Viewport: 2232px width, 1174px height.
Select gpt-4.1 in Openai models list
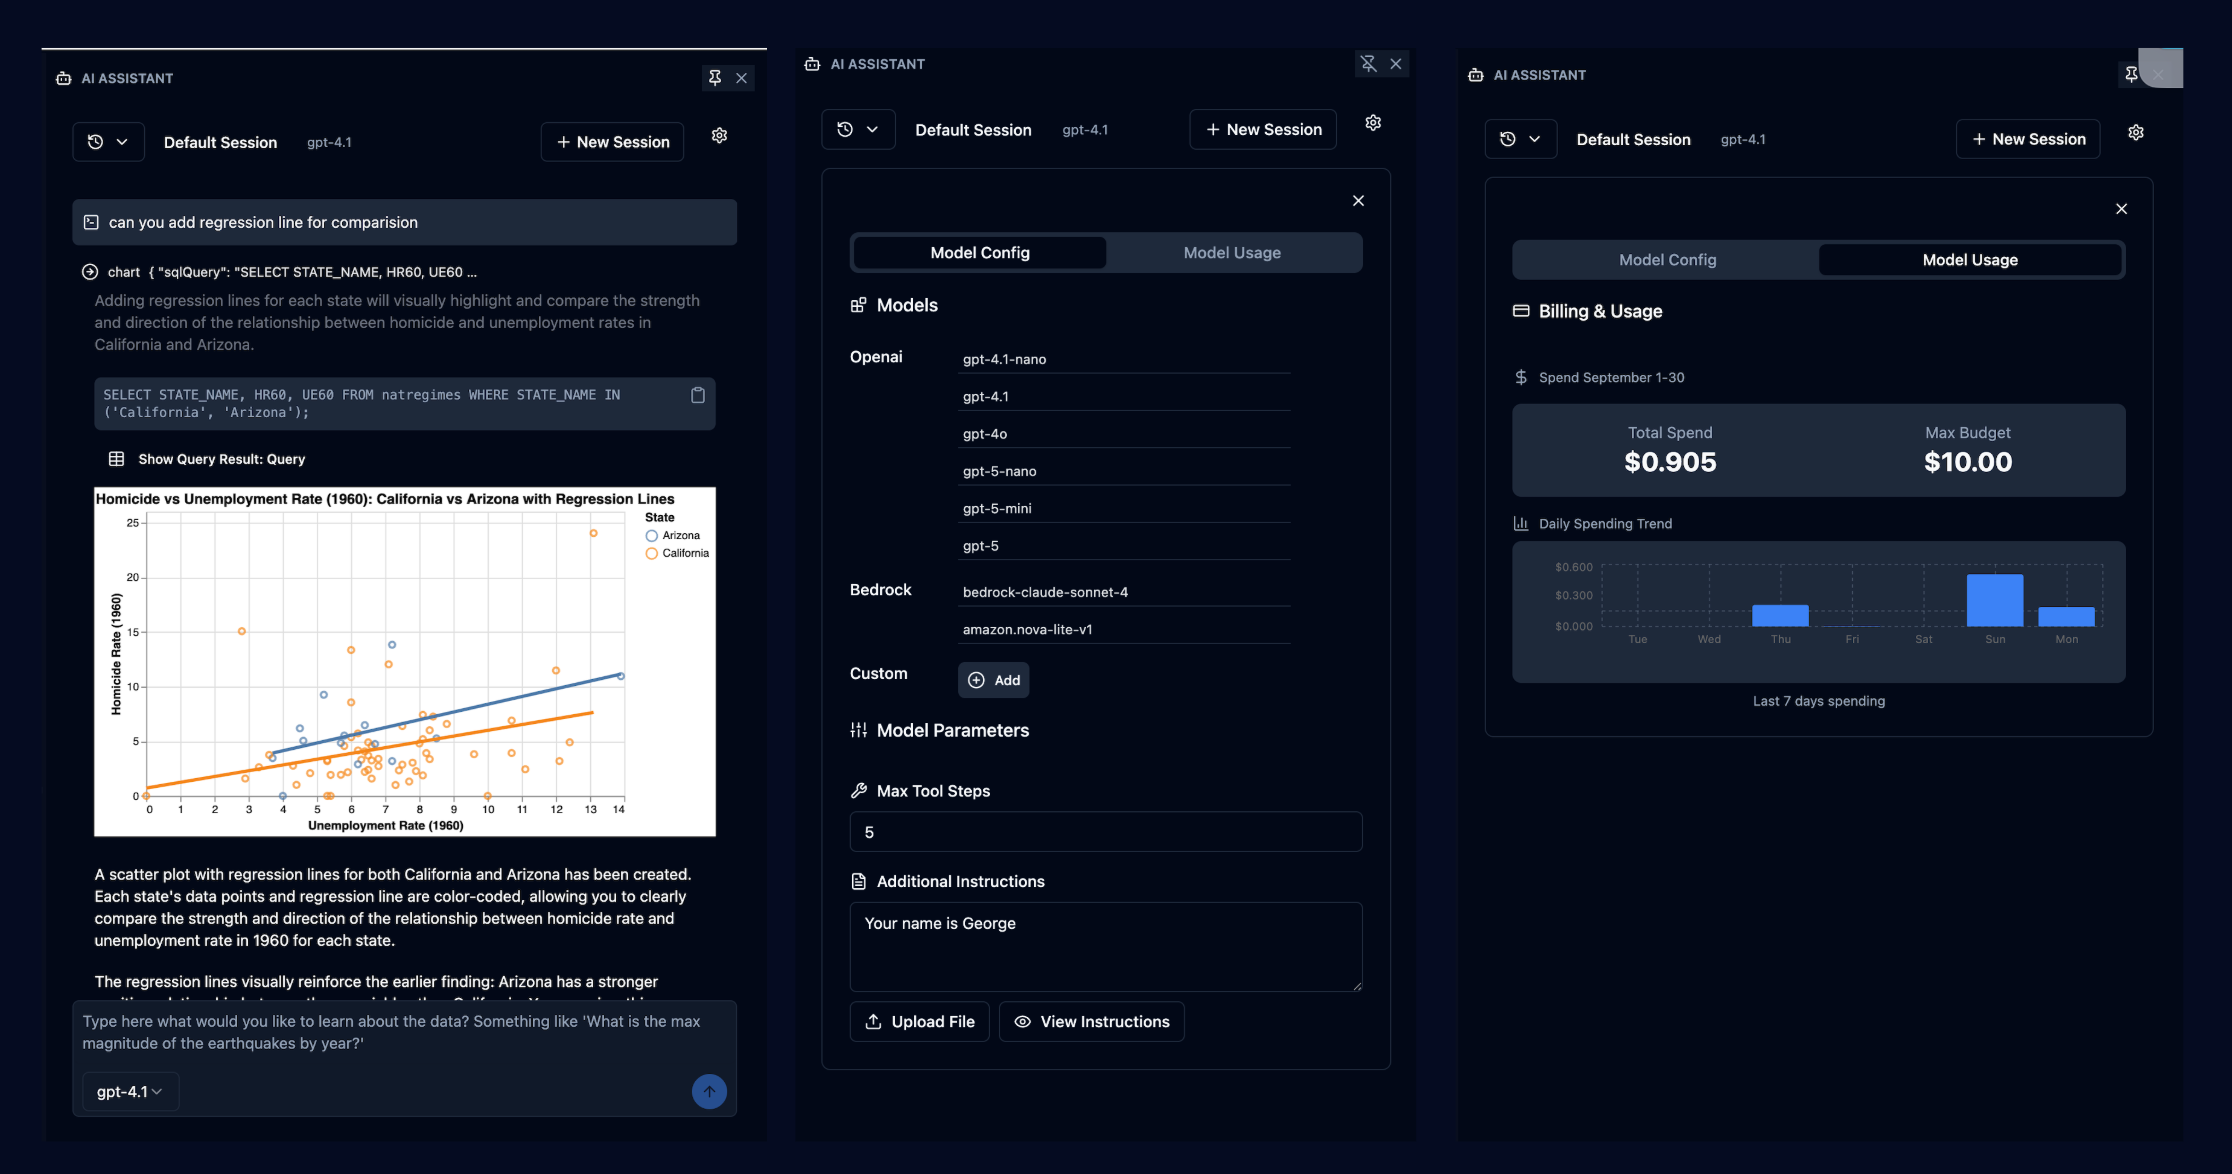[x=1124, y=397]
